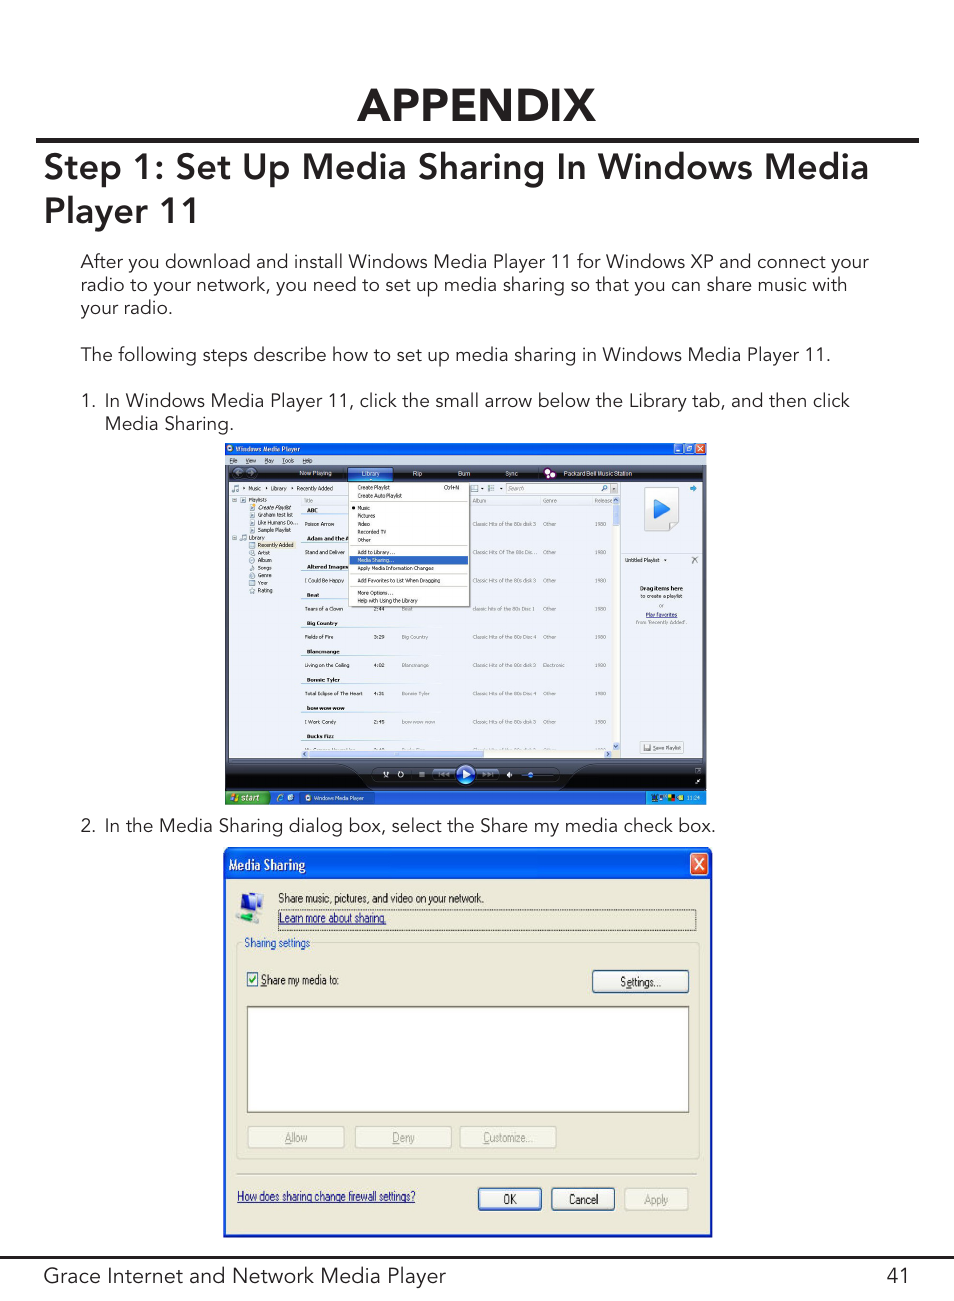Click the large blue play file thumbnail

(x=661, y=509)
